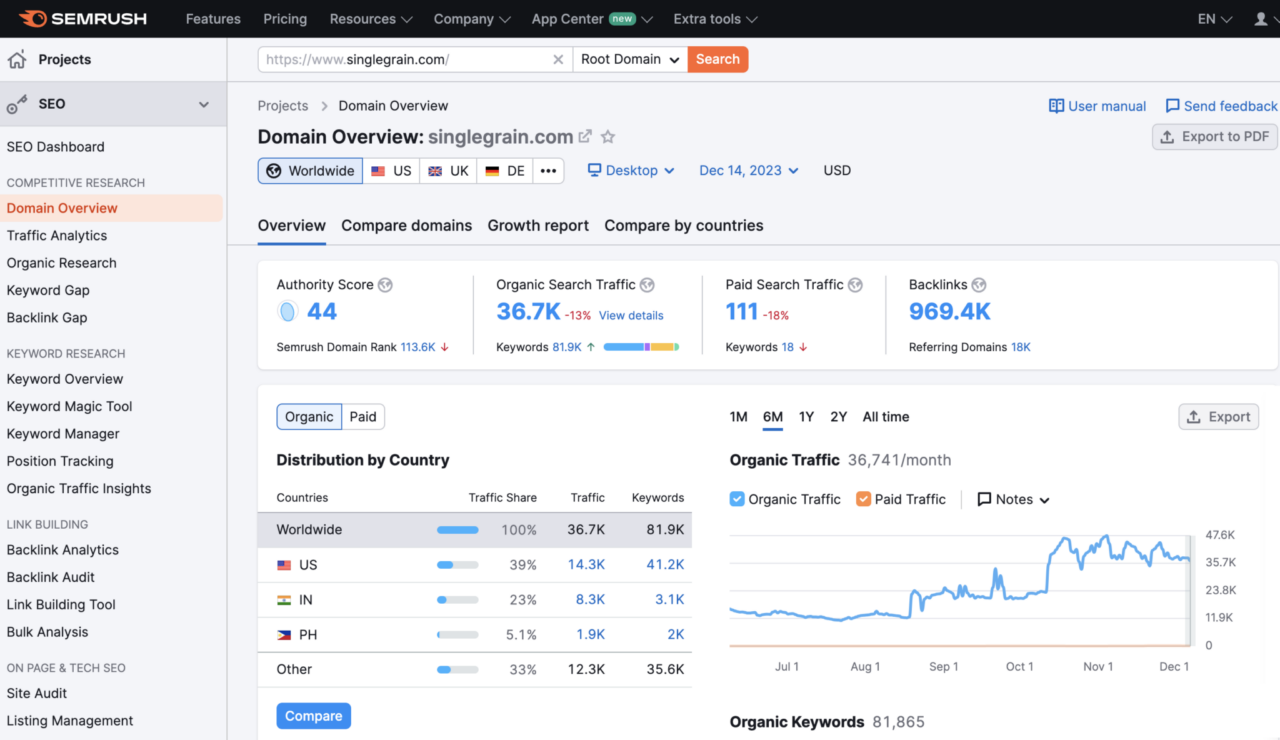Screen dimensions: 1280x740
Task: Click the chart Export button
Action: [x=1219, y=417]
